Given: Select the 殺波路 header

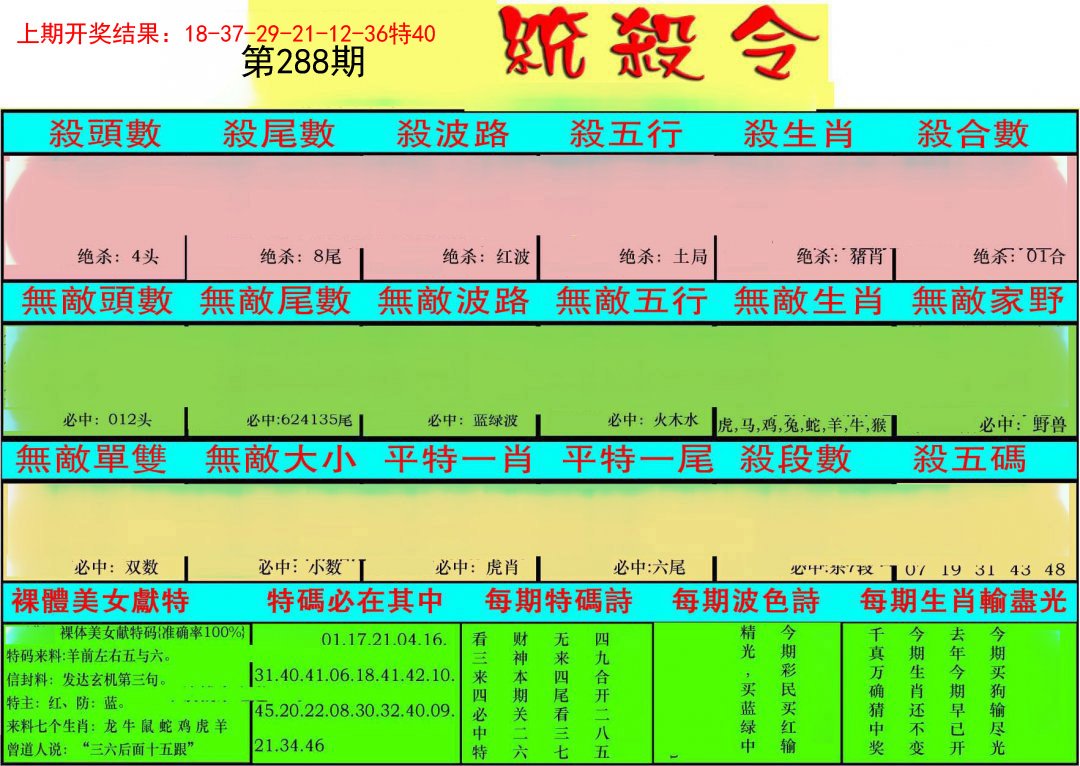Looking at the screenshot, I should click(x=452, y=133).
